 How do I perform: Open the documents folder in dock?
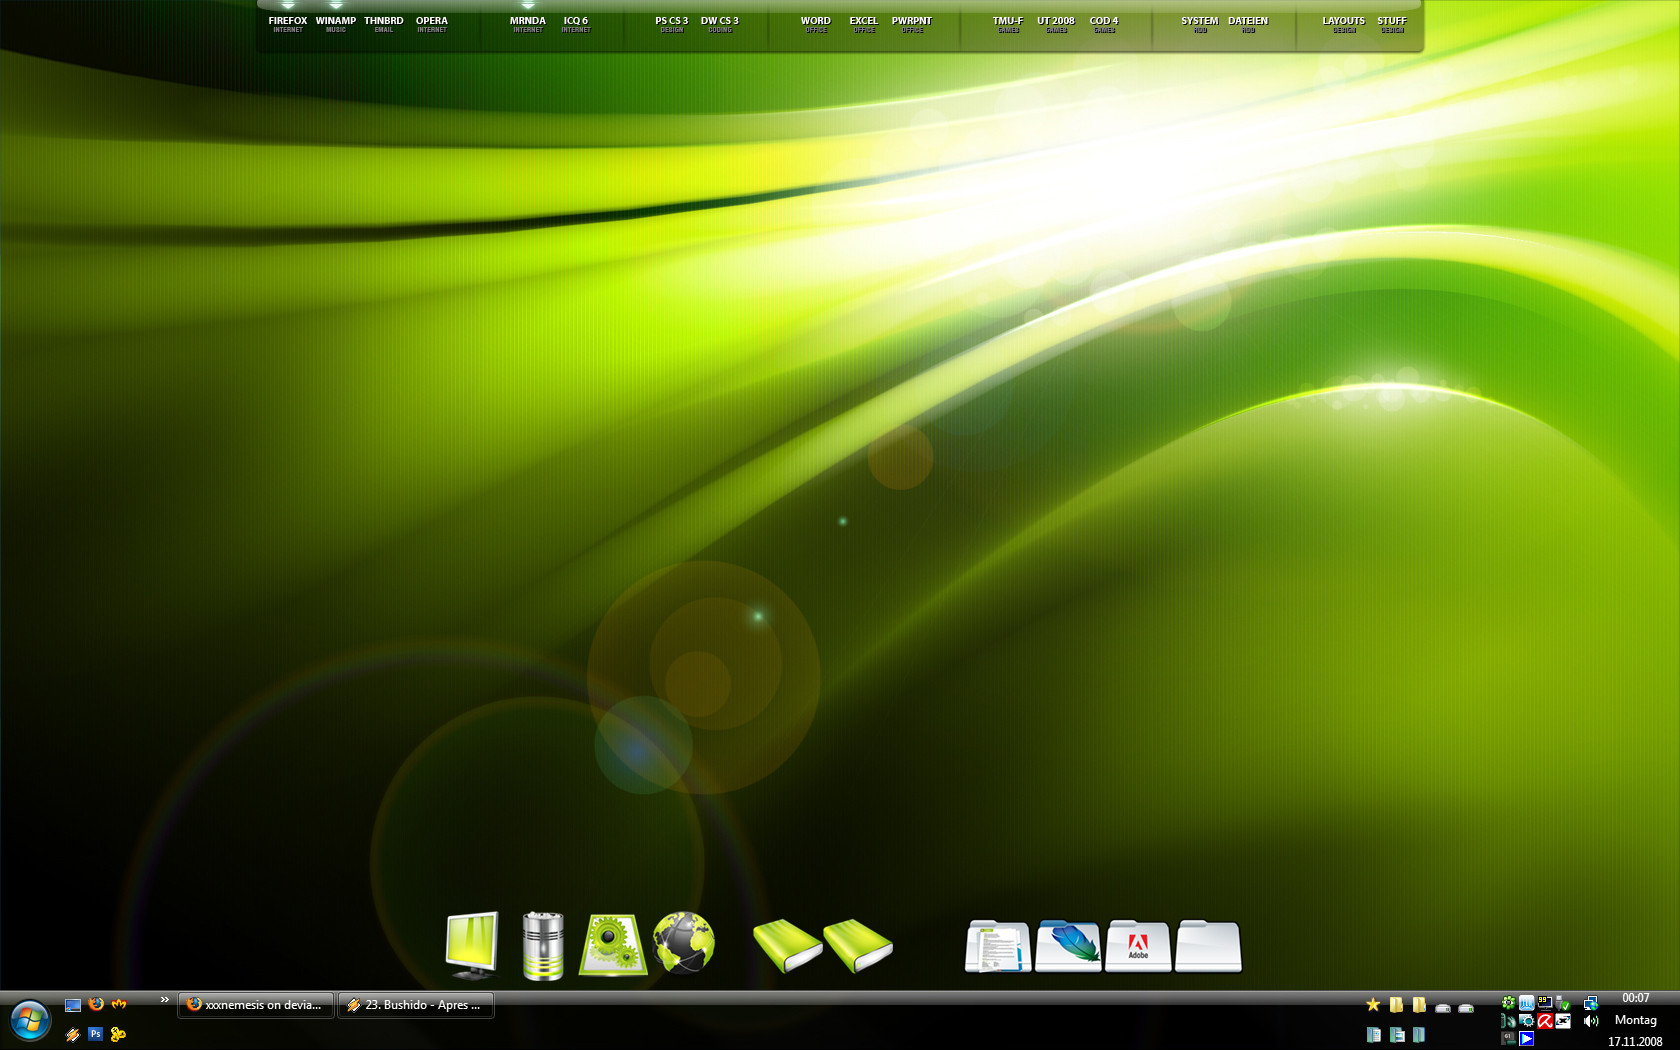(998, 946)
